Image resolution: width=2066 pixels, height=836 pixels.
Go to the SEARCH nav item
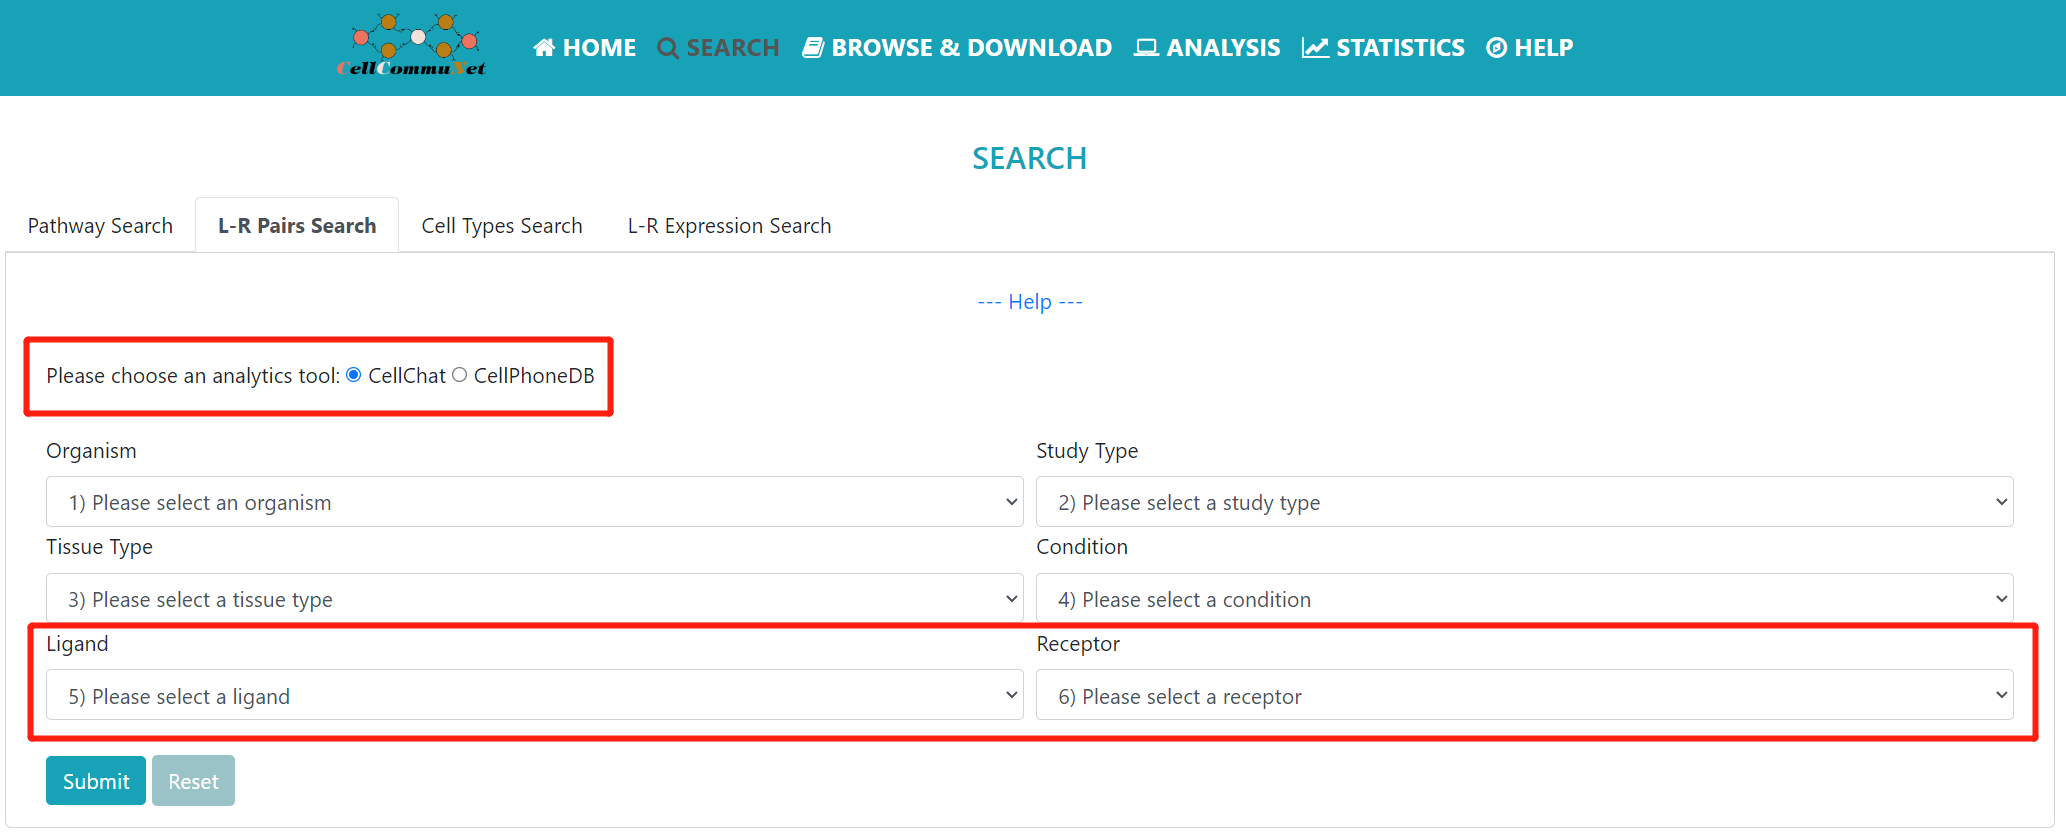[718, 47]
